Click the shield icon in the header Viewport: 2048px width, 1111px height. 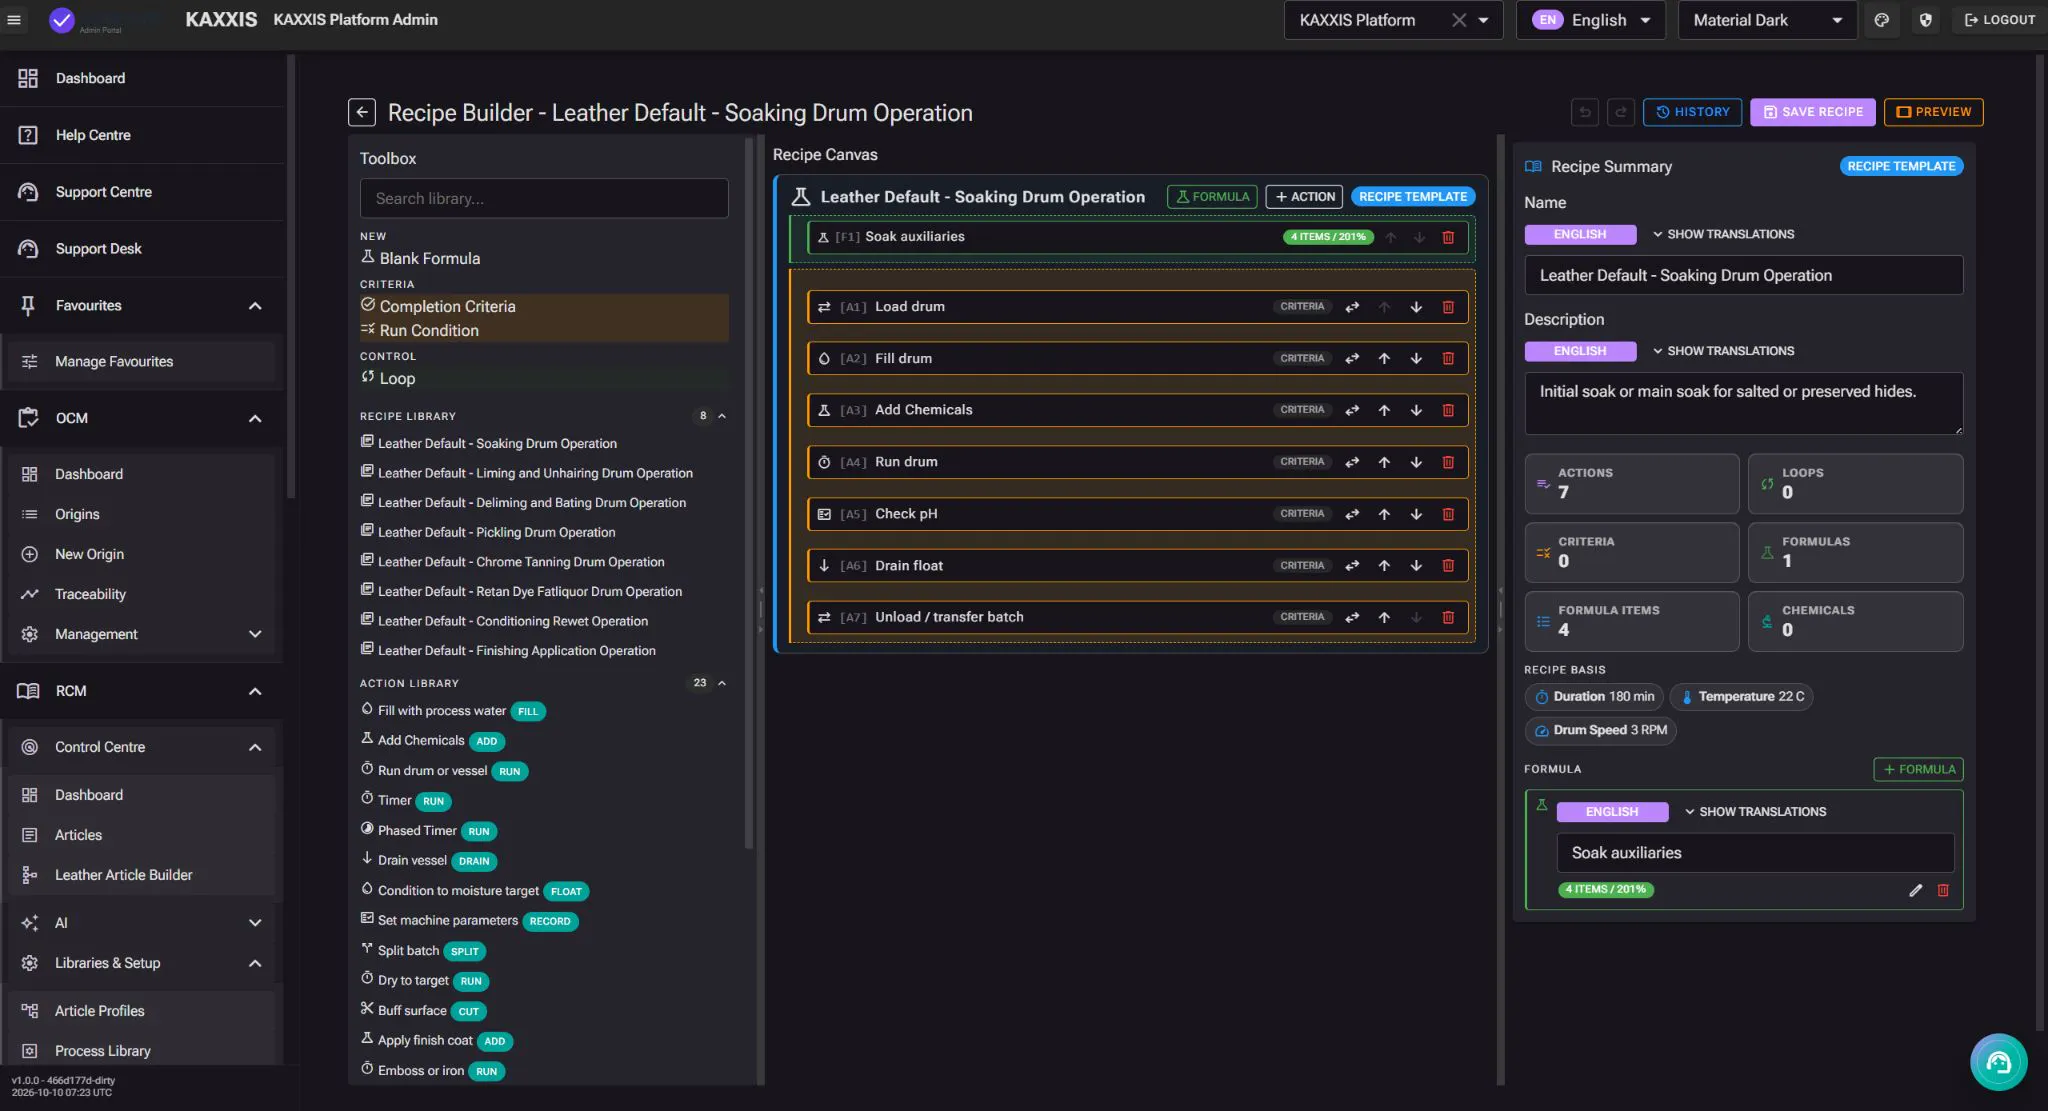click(x=1925, y=20)
